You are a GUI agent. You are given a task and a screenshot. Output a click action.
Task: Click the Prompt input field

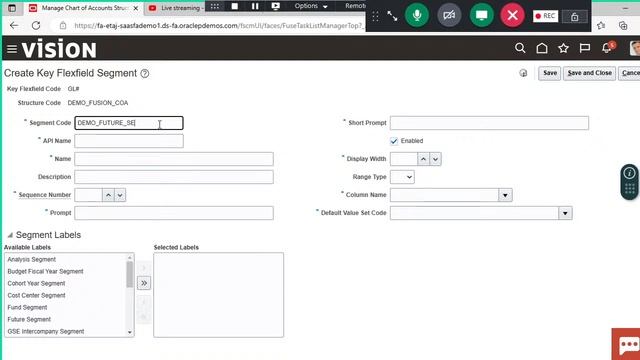tap(174, 213)
